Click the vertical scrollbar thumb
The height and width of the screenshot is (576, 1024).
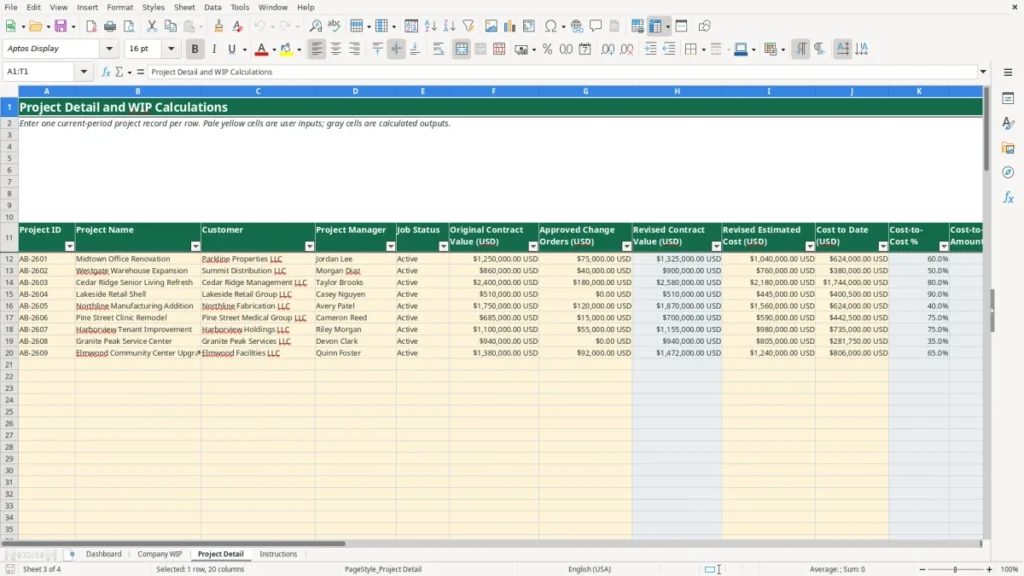click(x=986, y=129)
